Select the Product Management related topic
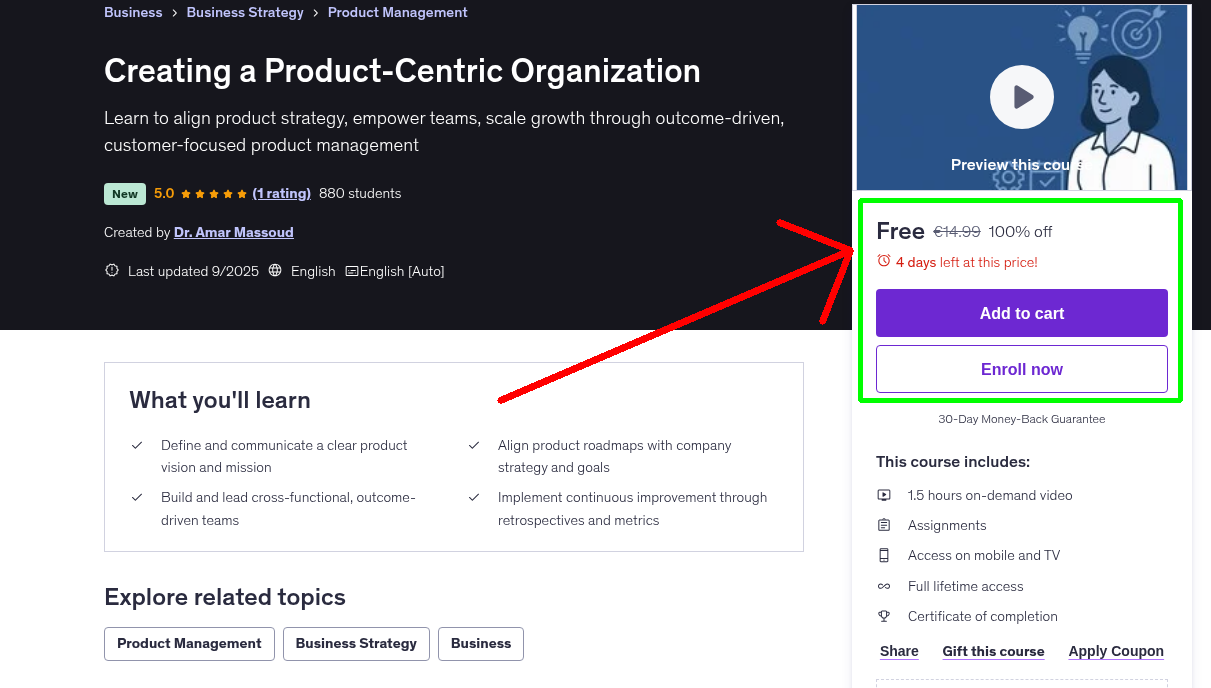The height and width of the screenshot is (688, 1211). [189, 643]
